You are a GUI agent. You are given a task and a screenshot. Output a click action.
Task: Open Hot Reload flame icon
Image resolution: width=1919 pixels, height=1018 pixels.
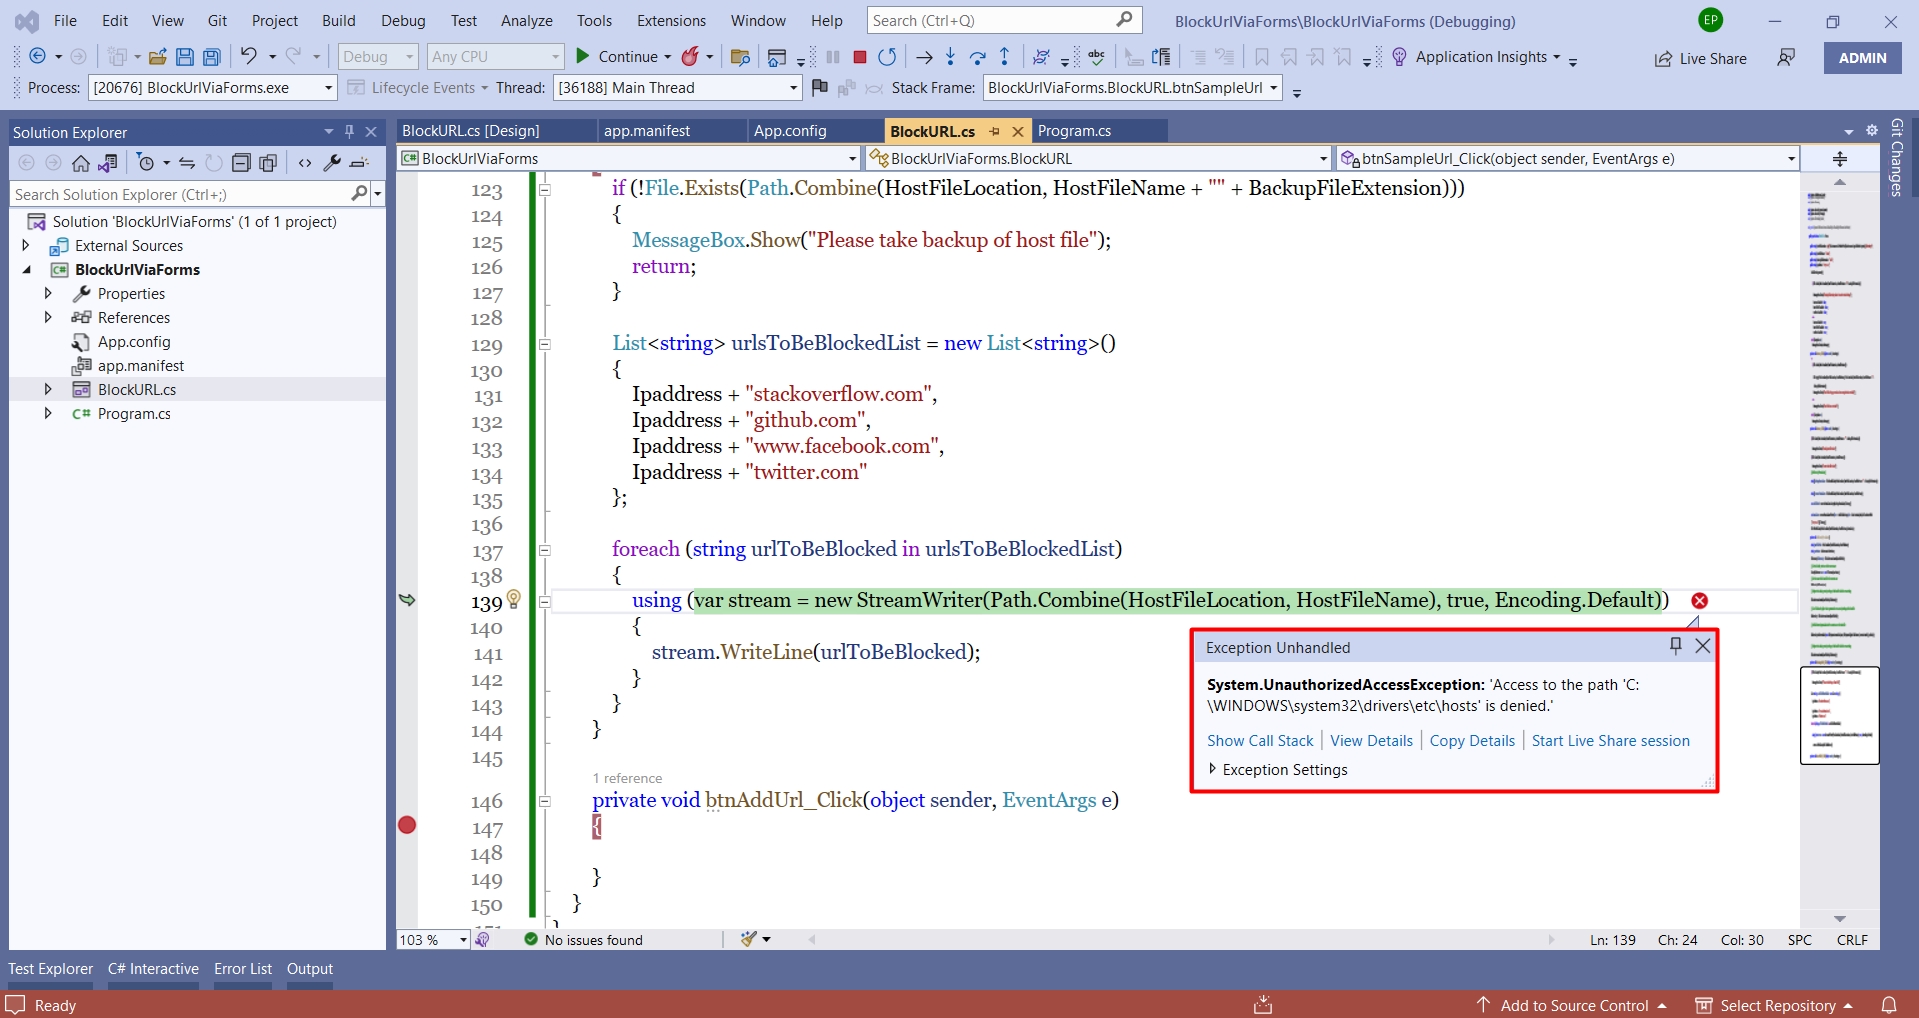coord(690,57)
